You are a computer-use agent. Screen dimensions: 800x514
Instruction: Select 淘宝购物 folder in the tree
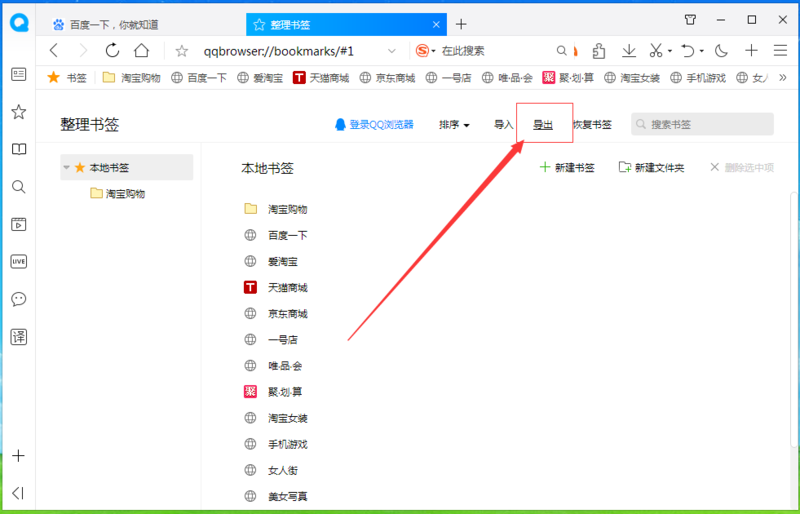tap(118, 193)
